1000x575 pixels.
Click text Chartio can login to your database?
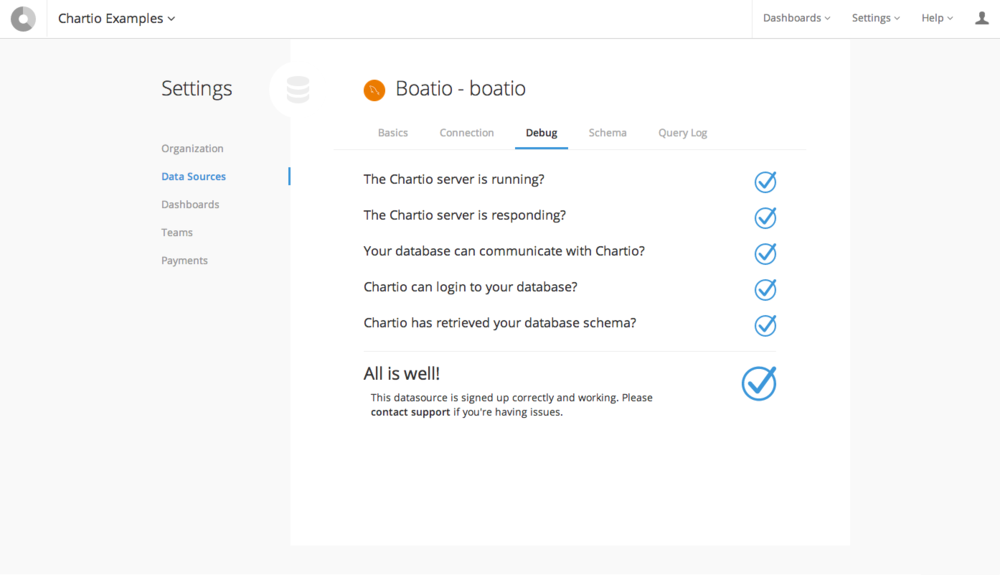(x=471, y=288)
